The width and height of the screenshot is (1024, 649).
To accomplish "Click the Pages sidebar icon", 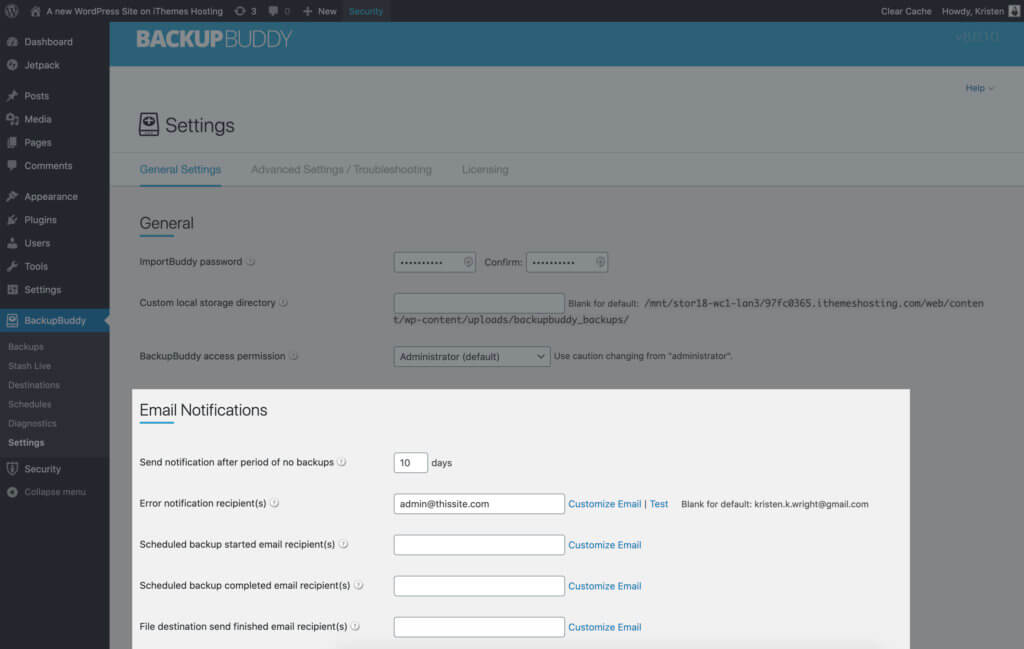I will [12, 142].
